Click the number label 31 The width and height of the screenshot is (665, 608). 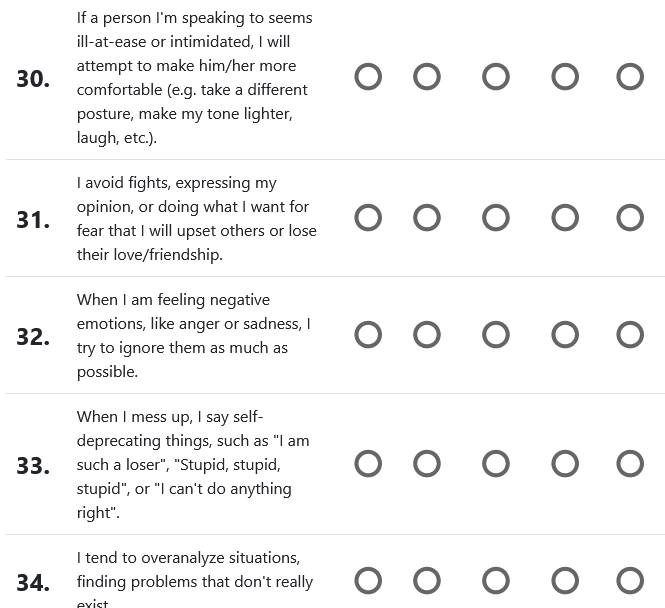pos(33,219)
